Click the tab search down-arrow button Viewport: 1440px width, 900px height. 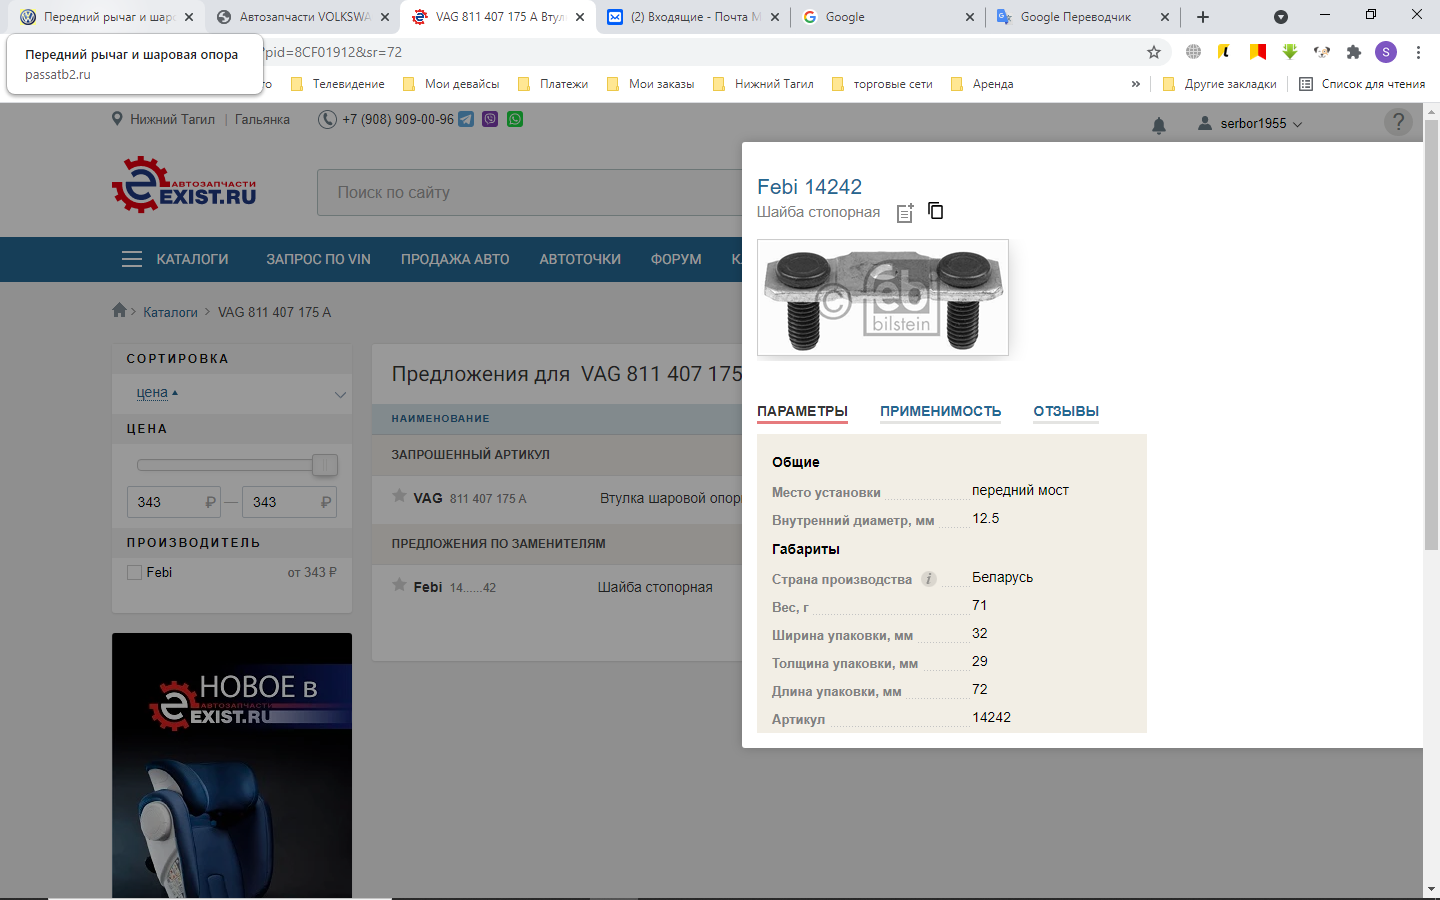[1281, 17]
